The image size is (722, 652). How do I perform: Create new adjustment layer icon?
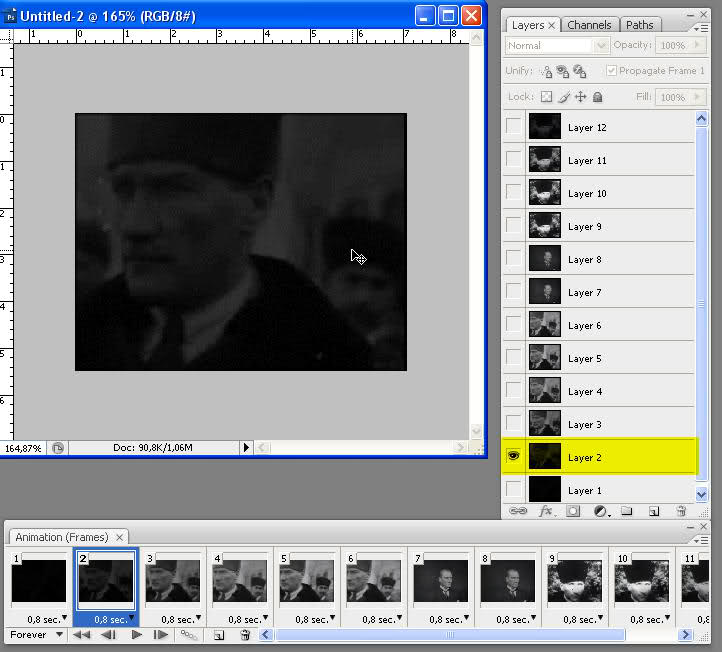600,511
